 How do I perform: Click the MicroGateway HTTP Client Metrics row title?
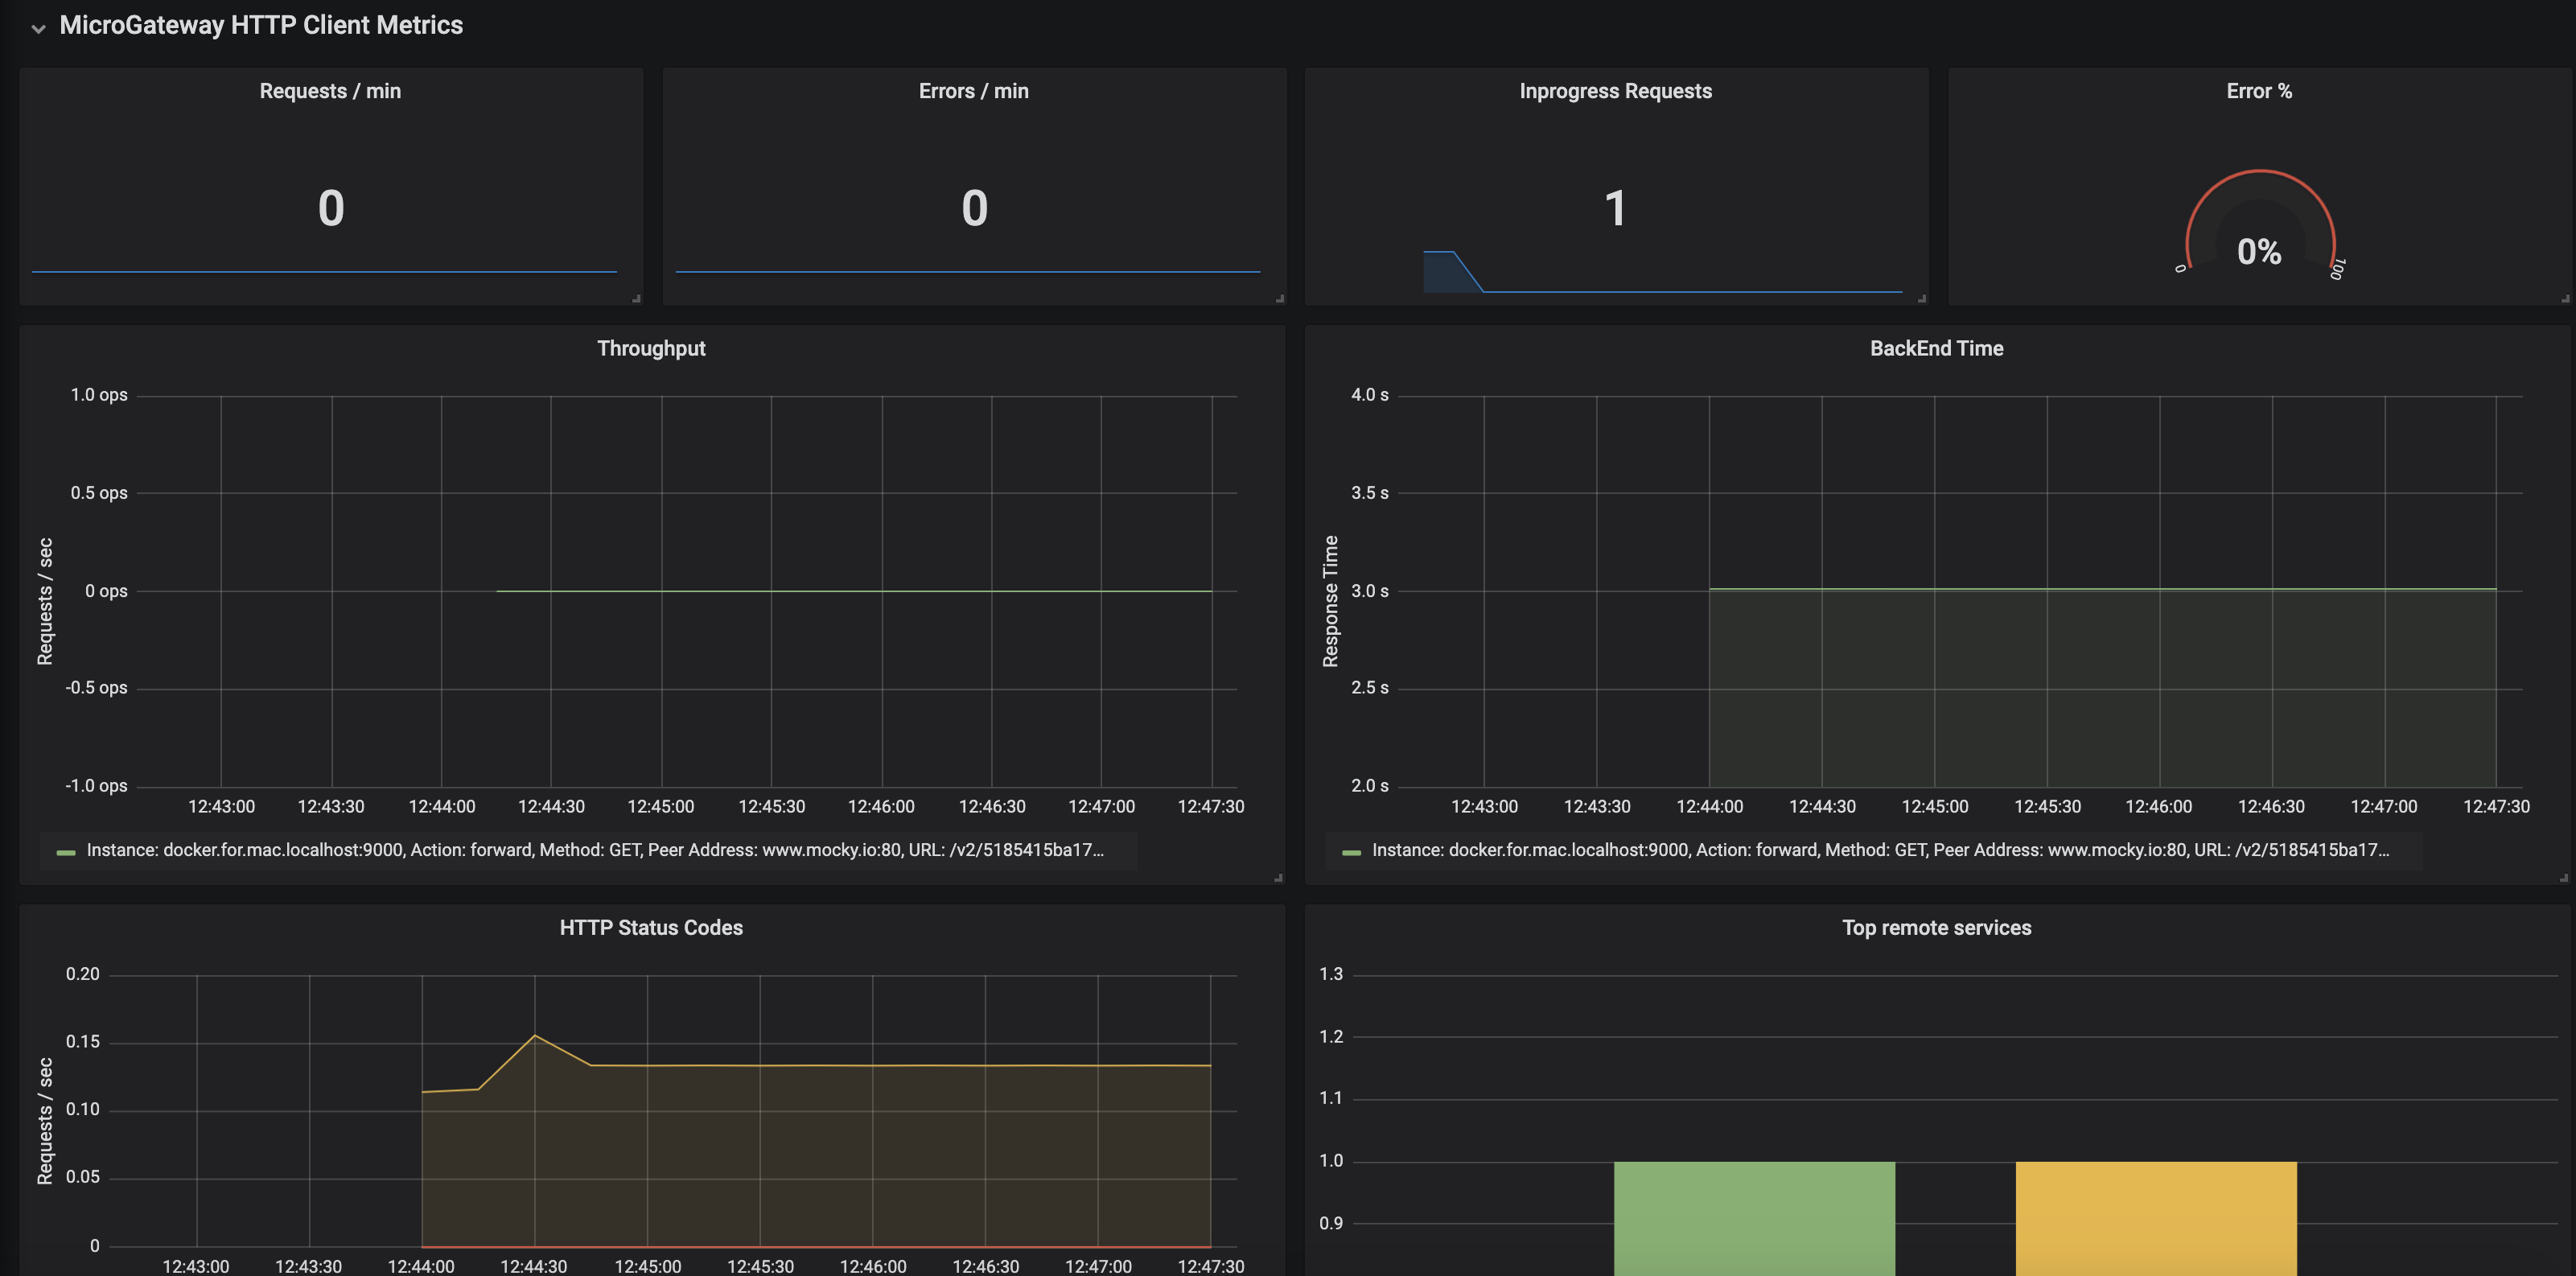point(261,25)
